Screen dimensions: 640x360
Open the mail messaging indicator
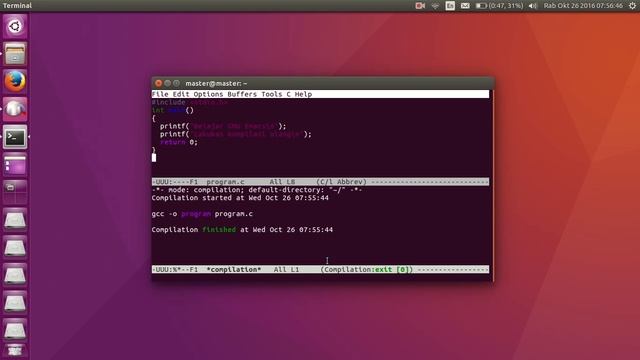pos(465,6)
